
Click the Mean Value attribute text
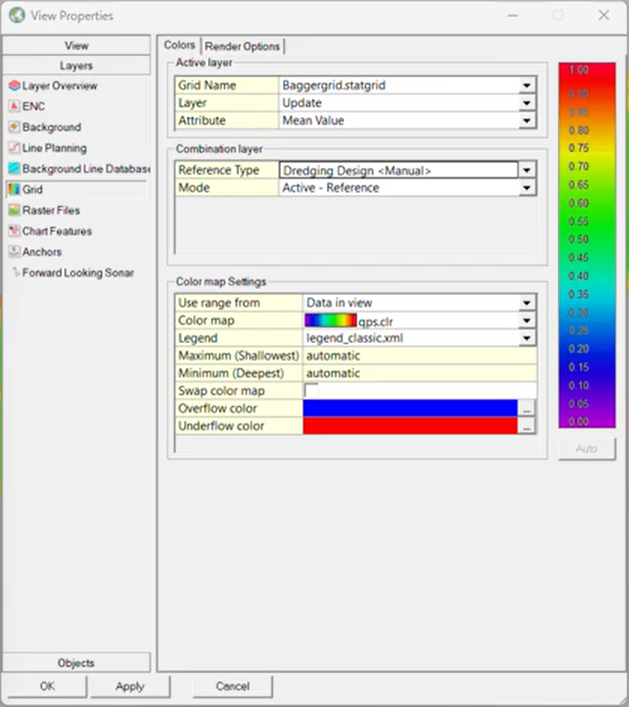(313, 120)
